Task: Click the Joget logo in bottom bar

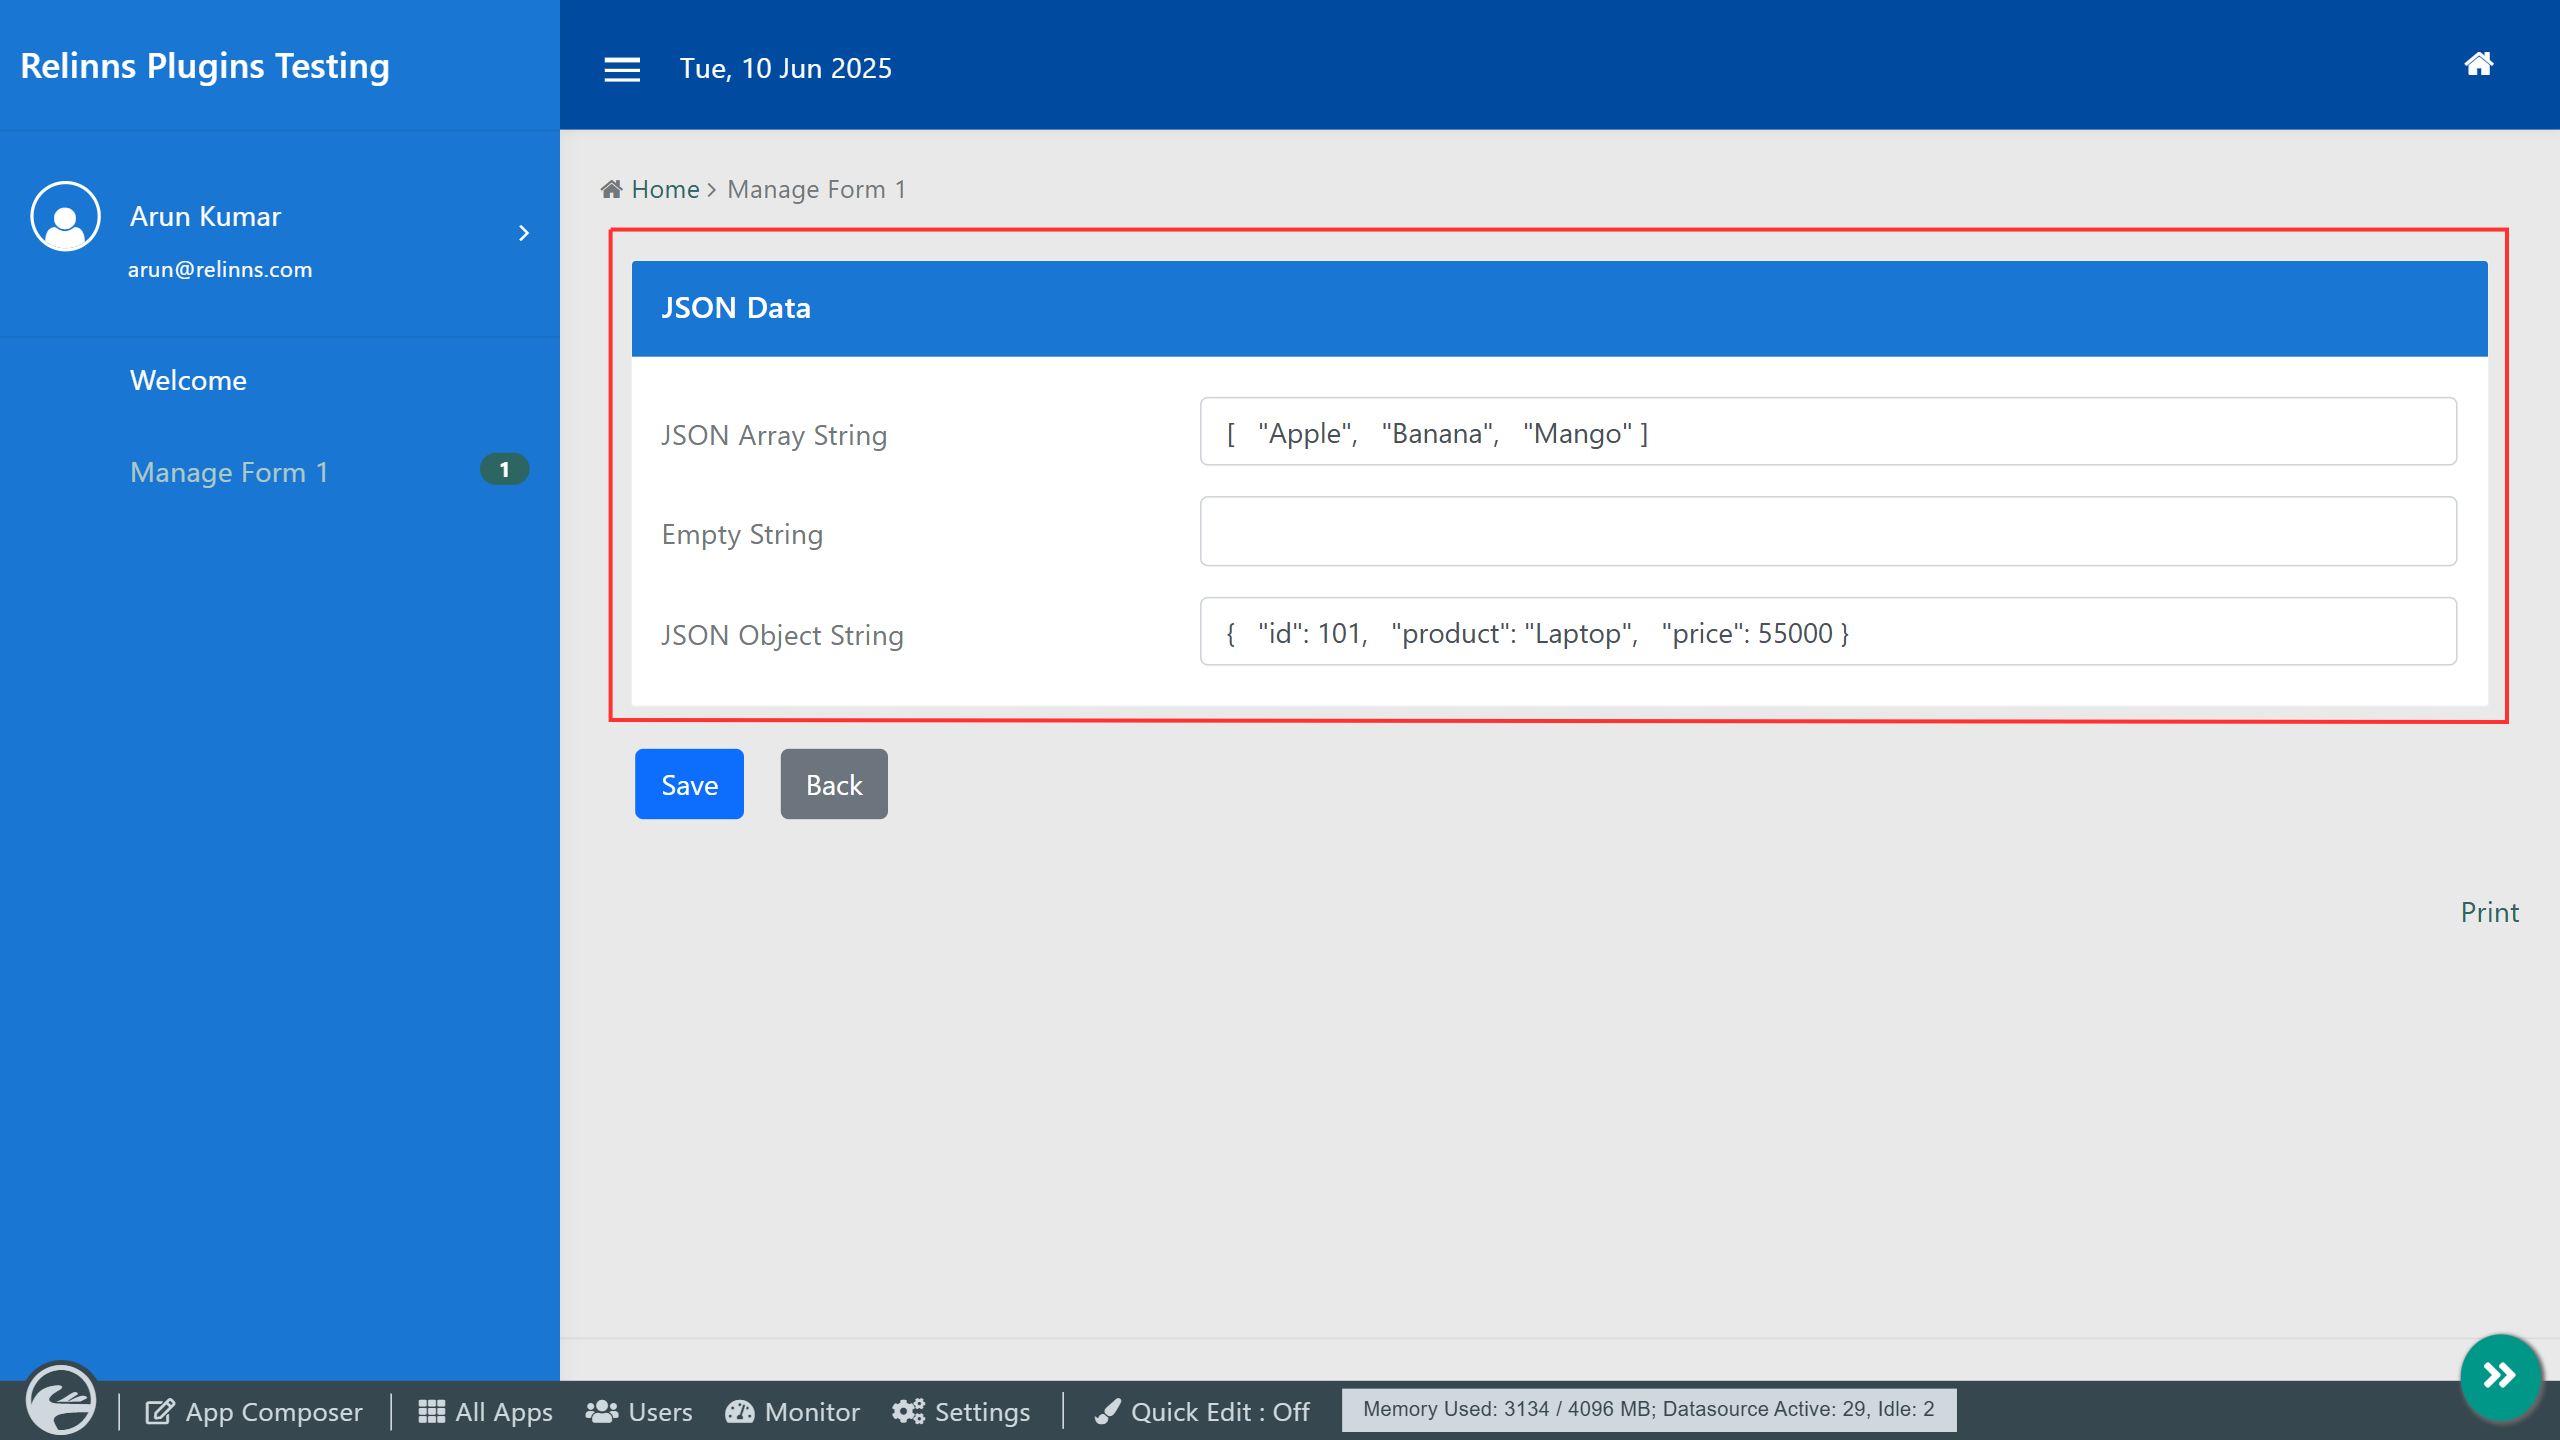Action: coord(61,1400)
